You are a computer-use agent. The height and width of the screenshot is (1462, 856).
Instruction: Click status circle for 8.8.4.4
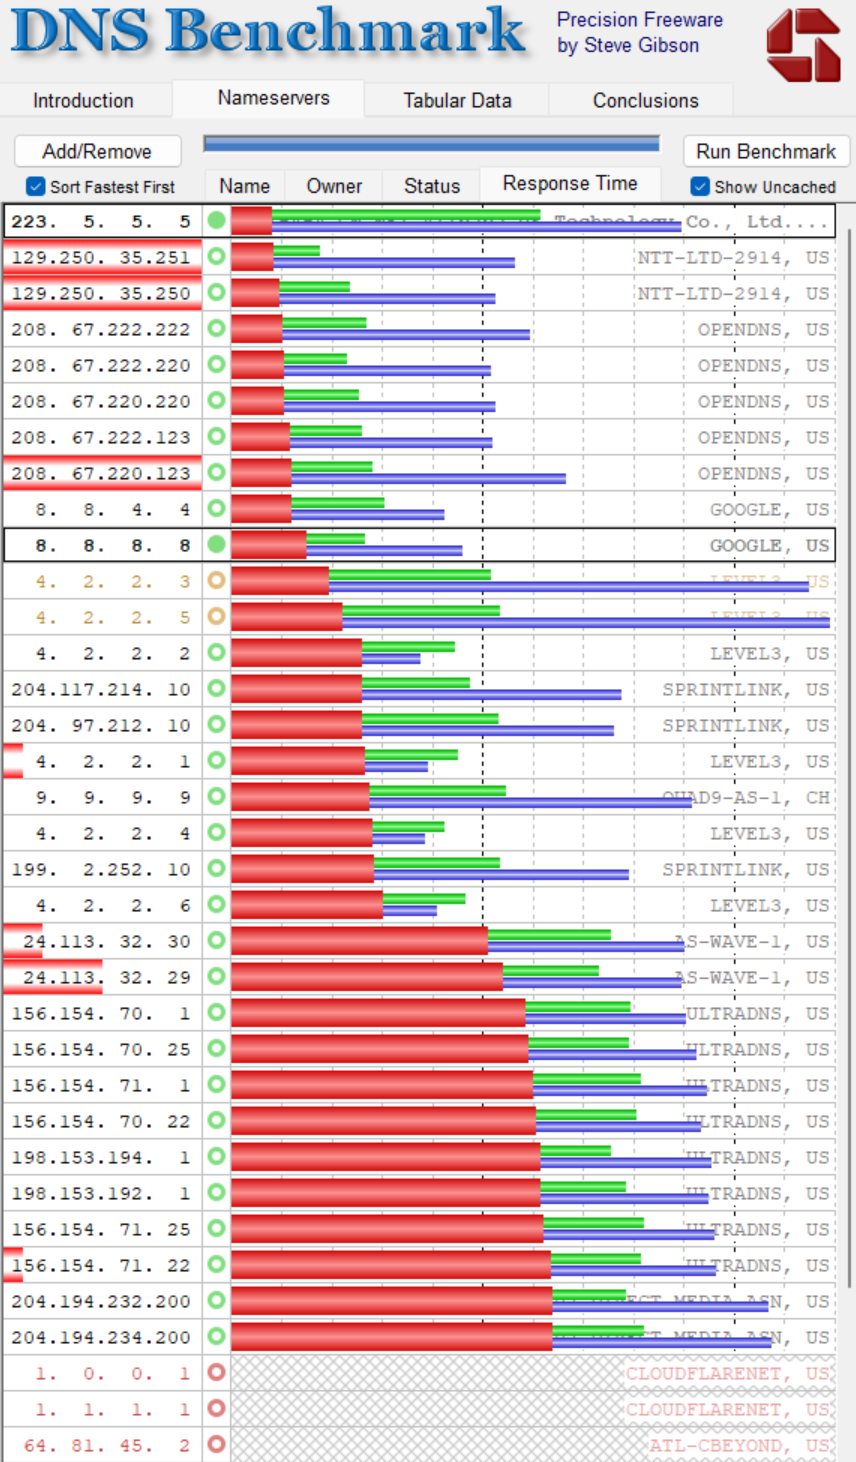click(216, 508)
